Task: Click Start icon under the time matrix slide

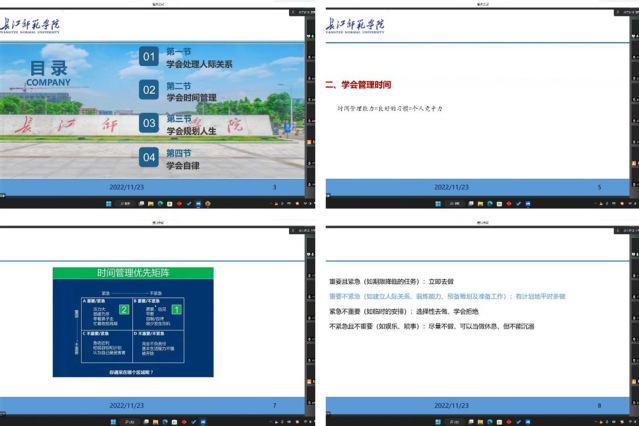Action: coord(115,421)
